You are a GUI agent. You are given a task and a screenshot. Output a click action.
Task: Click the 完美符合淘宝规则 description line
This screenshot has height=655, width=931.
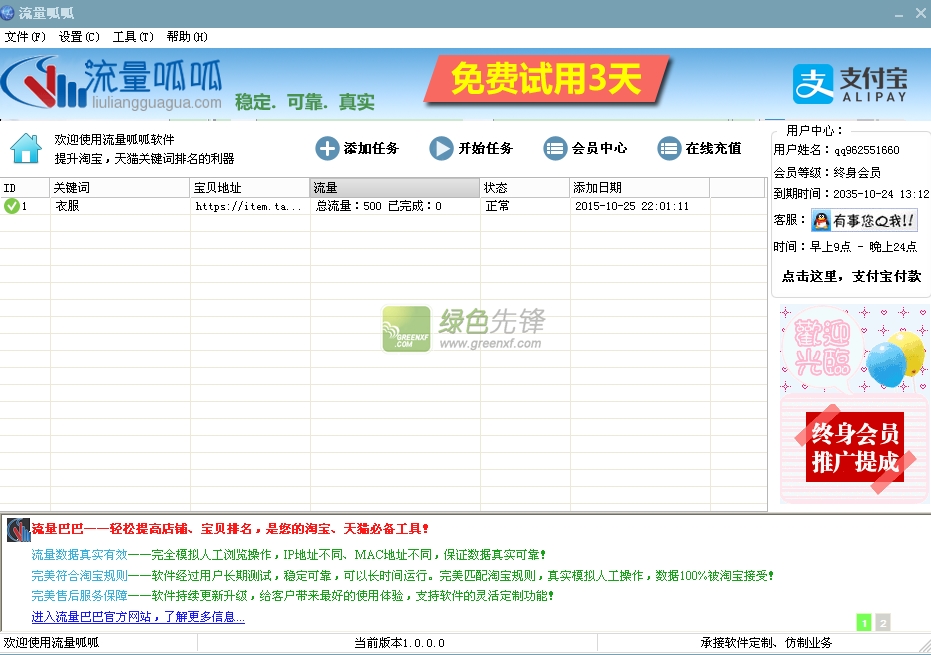tap(402, 575)
